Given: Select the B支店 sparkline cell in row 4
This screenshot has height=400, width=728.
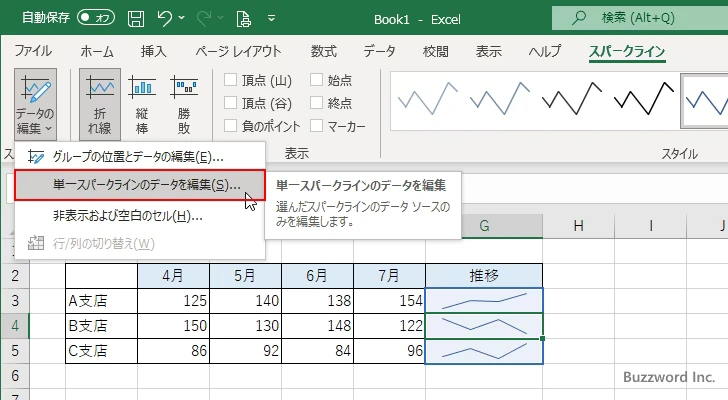Looking at the screenshot, I should 484,326.
